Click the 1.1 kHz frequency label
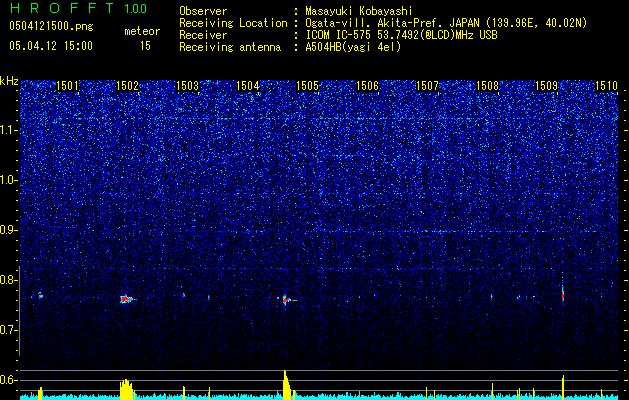The image size is (629, 400). [x=9, y=130]
